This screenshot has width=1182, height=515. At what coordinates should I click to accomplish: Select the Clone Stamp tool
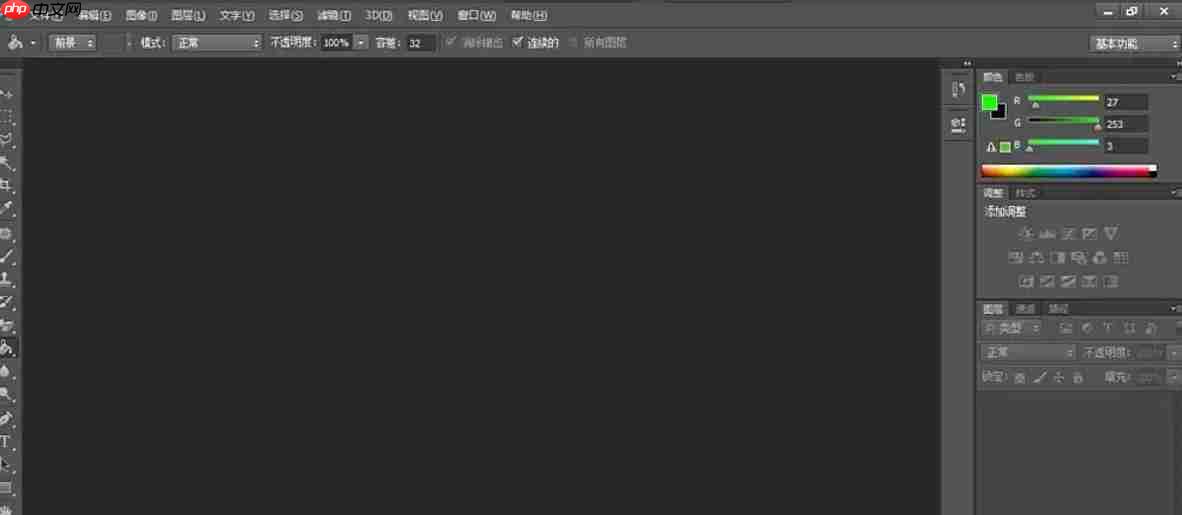pos(7,279)
